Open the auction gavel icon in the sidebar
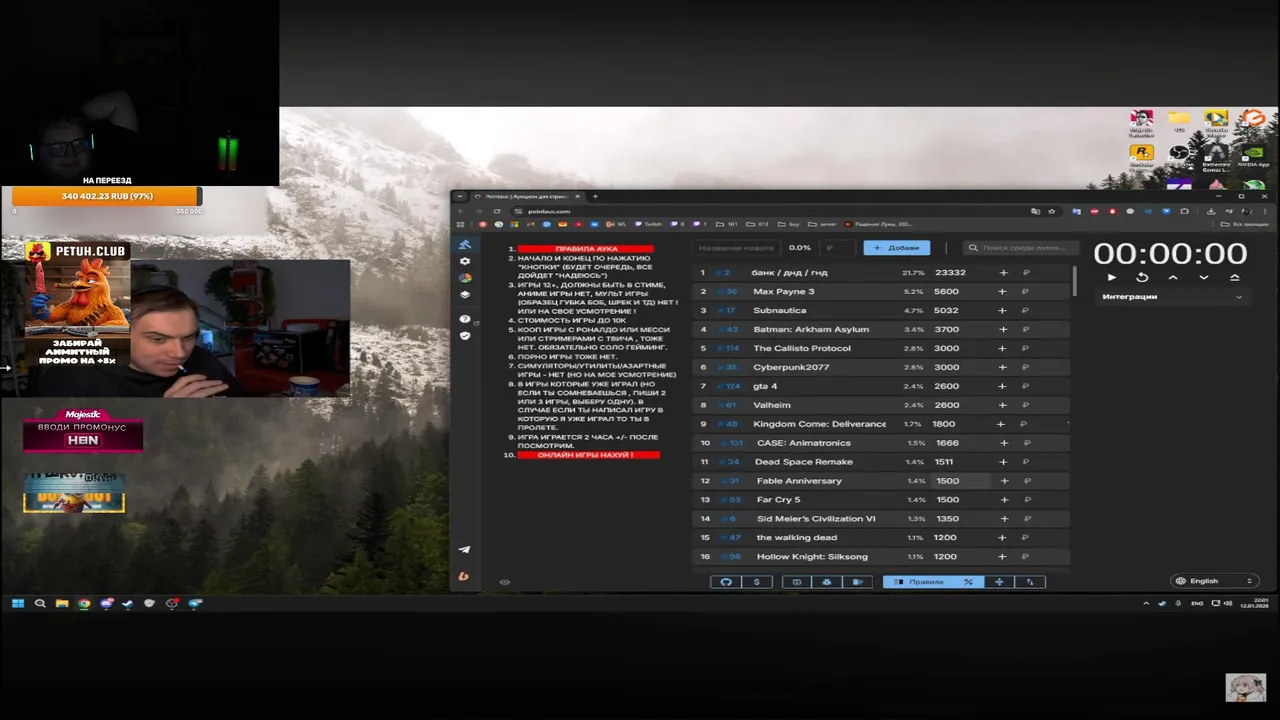This screenshot has height=720, width=1280. click(464, 245)
